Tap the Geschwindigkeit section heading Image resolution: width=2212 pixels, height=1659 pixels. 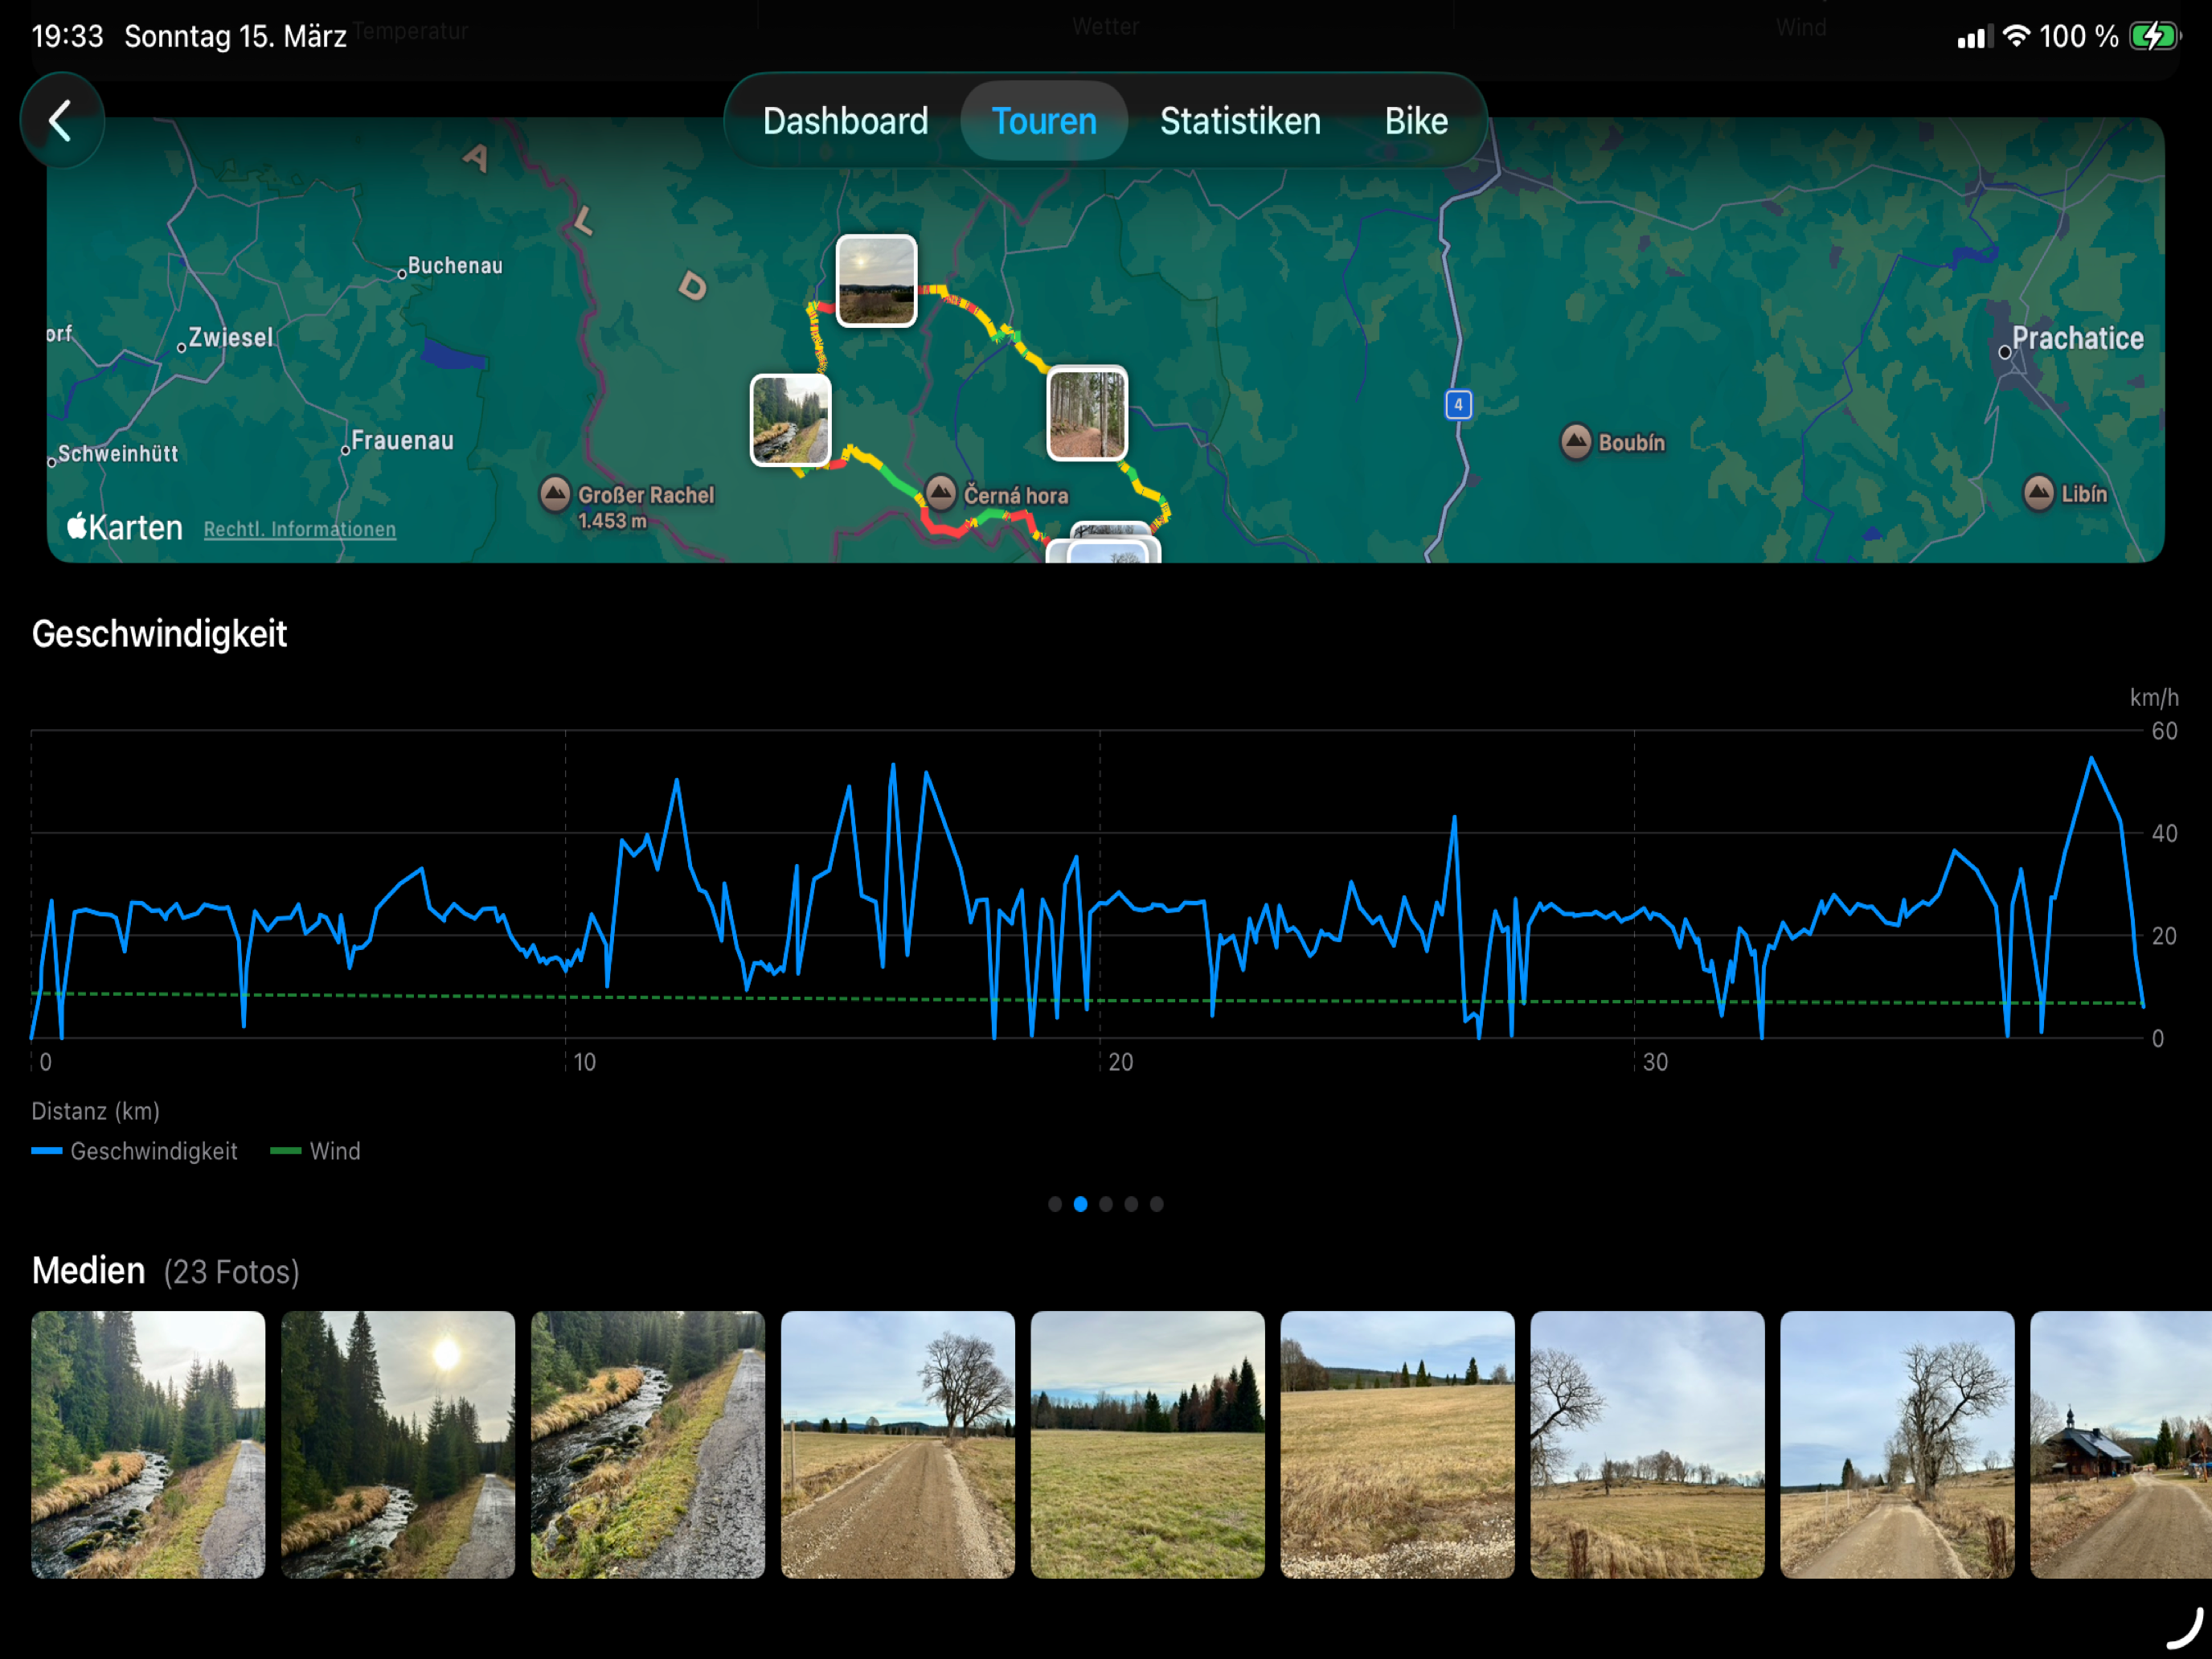(x=159, y=634)
